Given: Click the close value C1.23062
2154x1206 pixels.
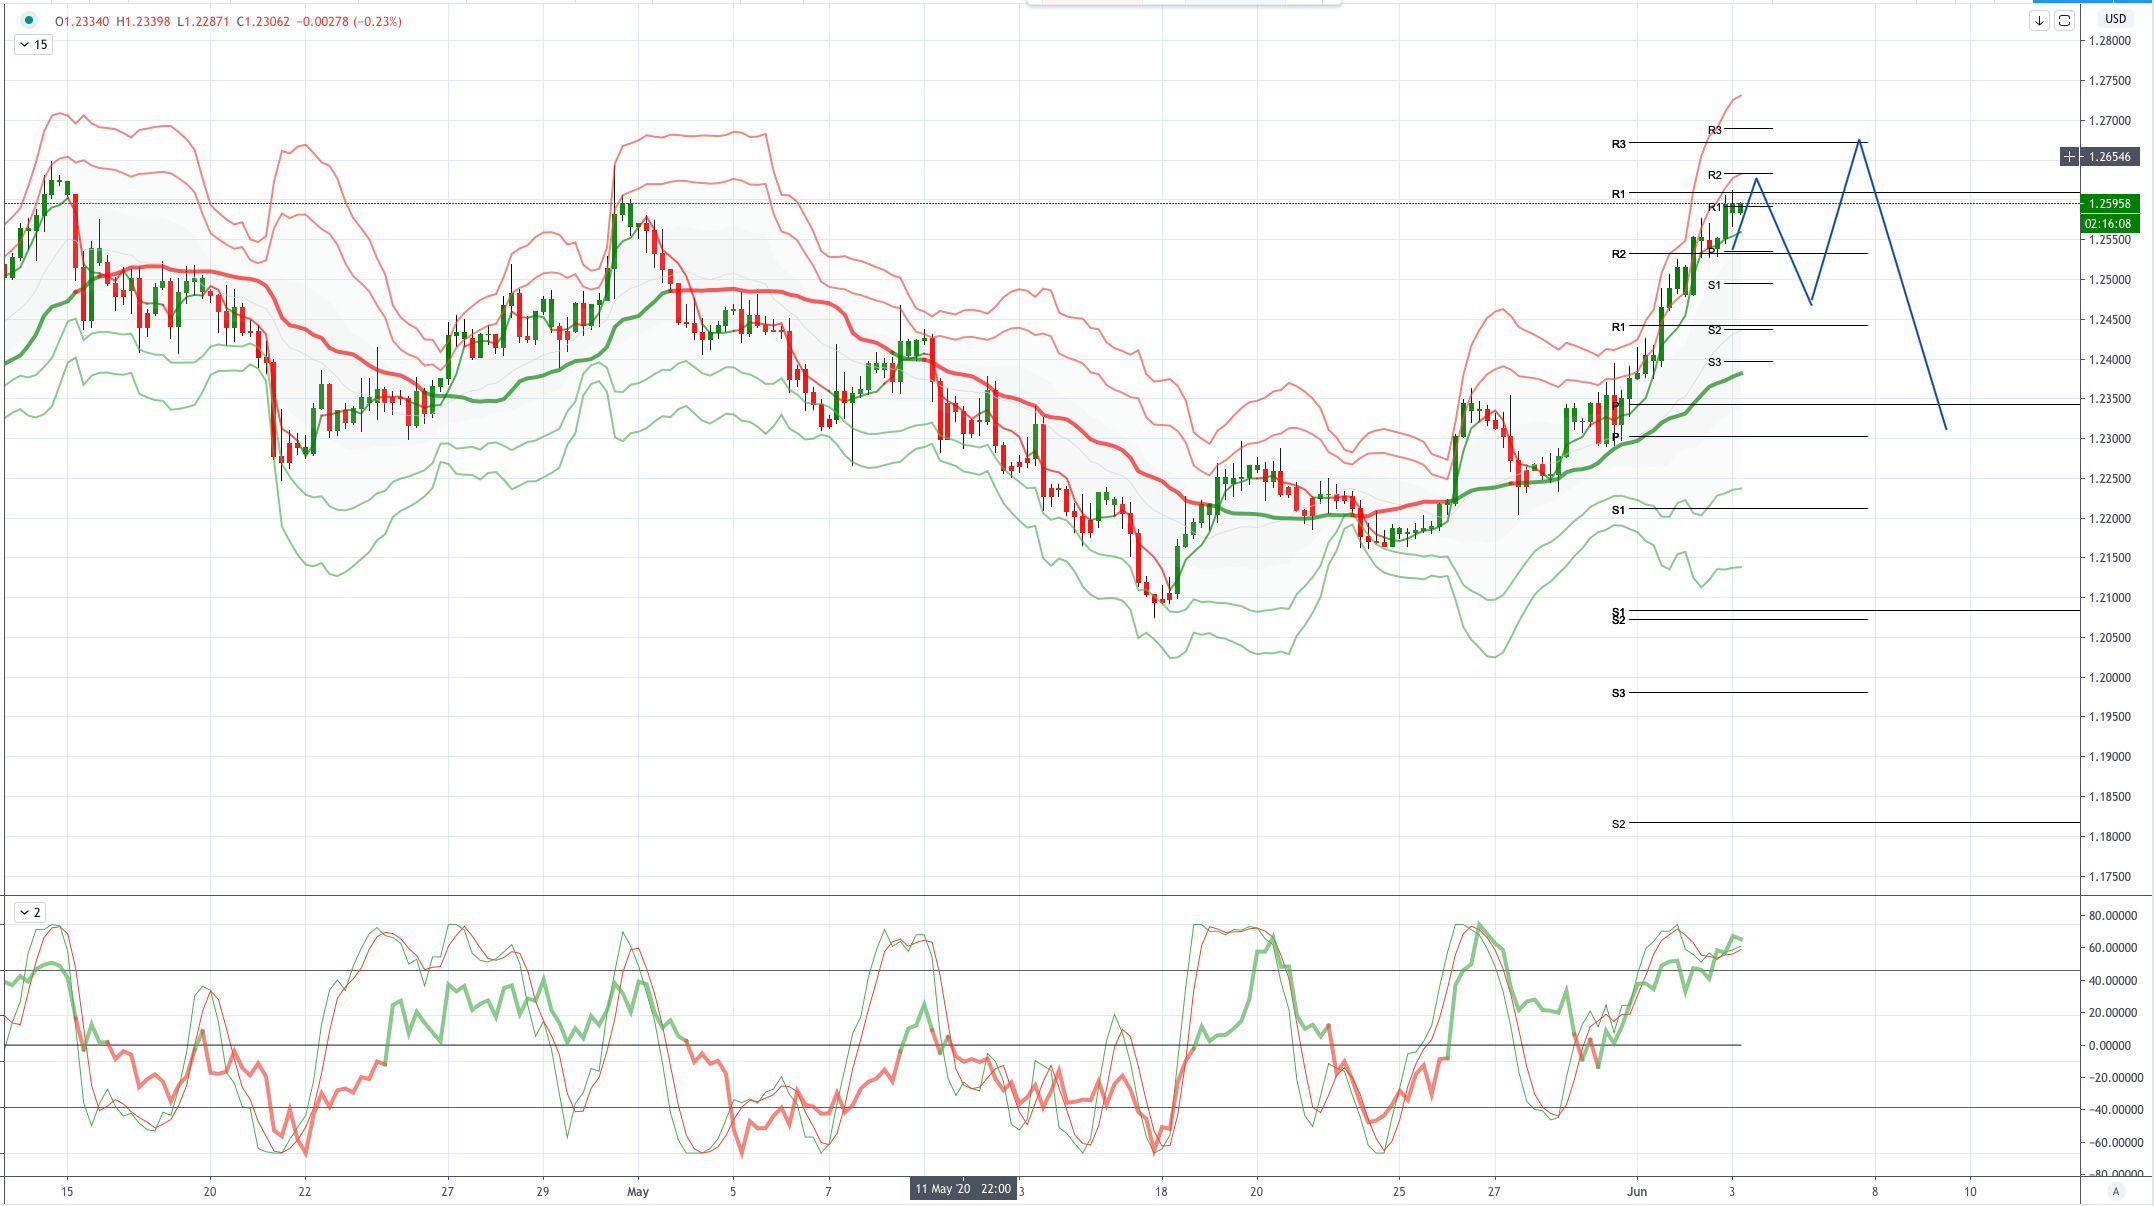Looking at the screenshot, I should coord(263,21).
